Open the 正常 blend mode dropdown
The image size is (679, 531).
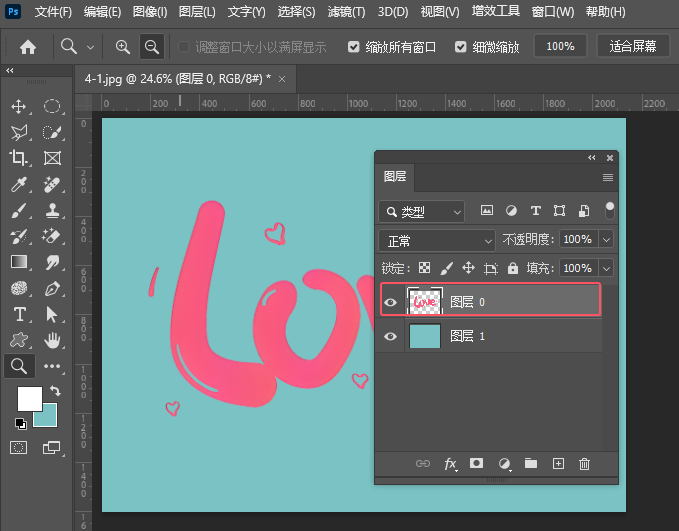click(436, 240)
